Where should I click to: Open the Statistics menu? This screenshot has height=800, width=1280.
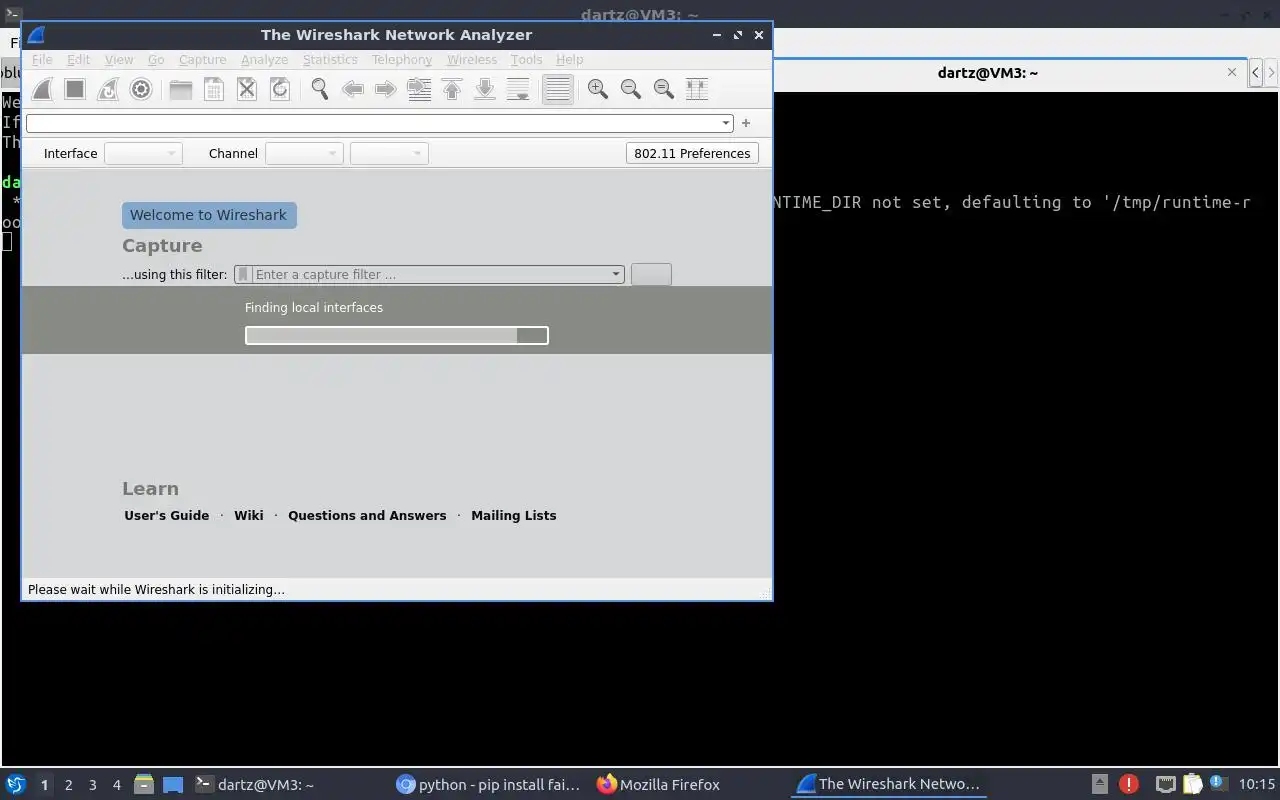click(330, 59)
